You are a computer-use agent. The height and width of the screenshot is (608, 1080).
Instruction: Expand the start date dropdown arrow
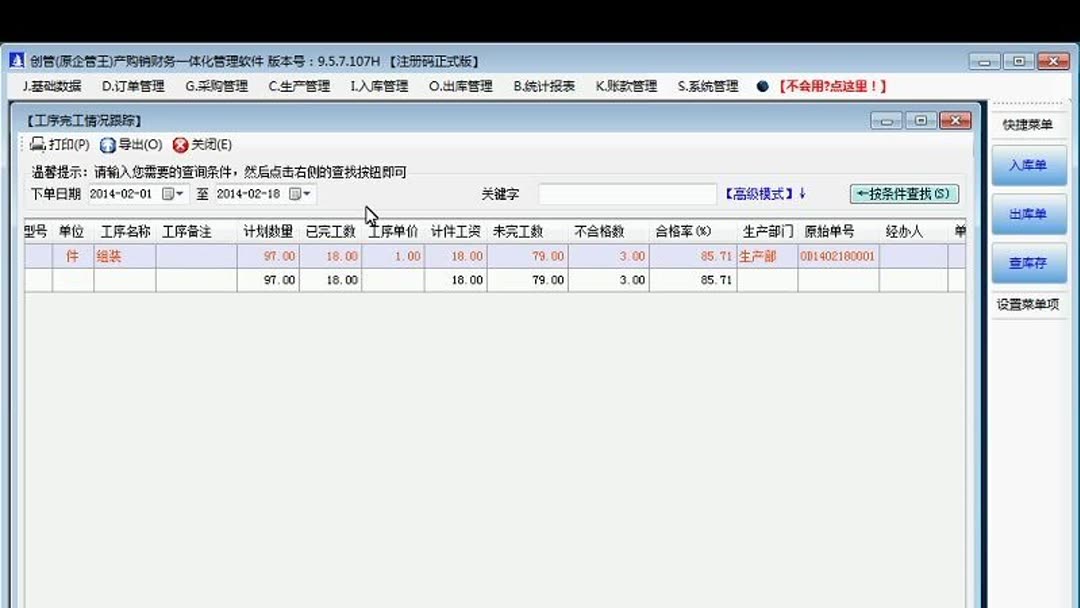[180, 194]
